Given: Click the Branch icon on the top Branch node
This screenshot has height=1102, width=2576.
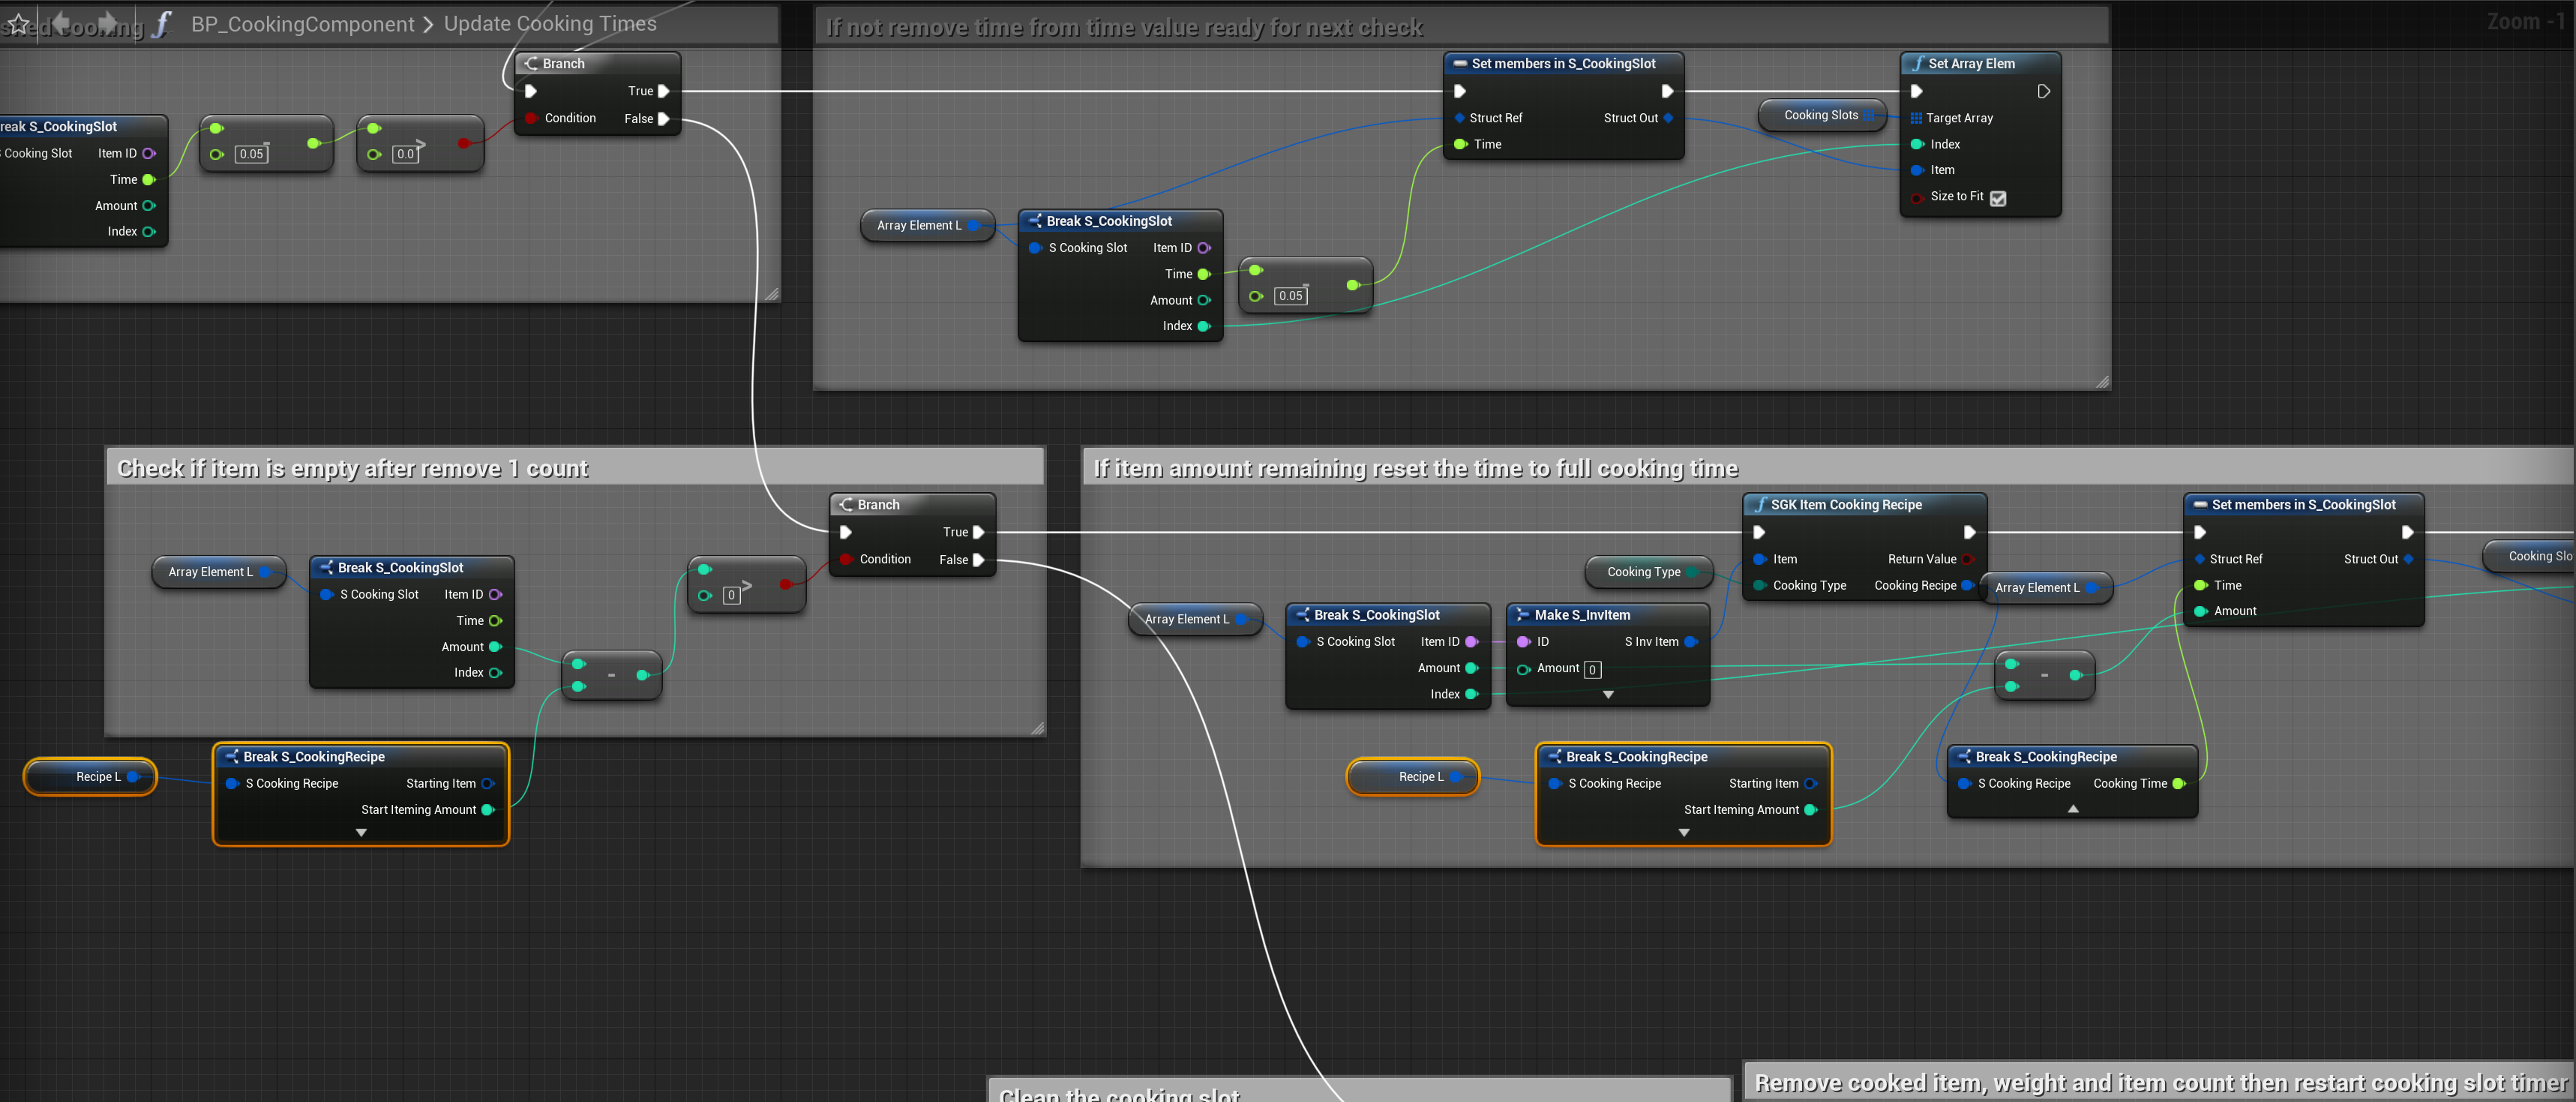Looking at the screenshot, I should tap(531, 63).
